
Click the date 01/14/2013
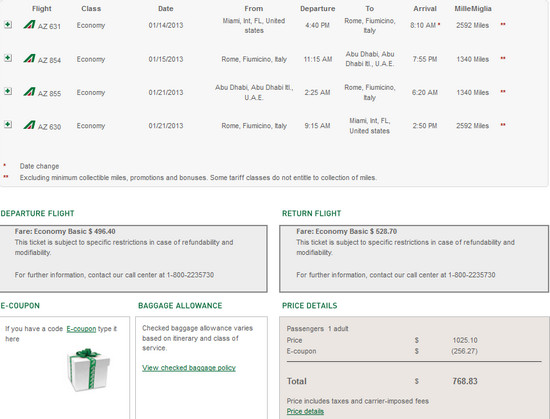pyautogui.click(x=166, y=25)
